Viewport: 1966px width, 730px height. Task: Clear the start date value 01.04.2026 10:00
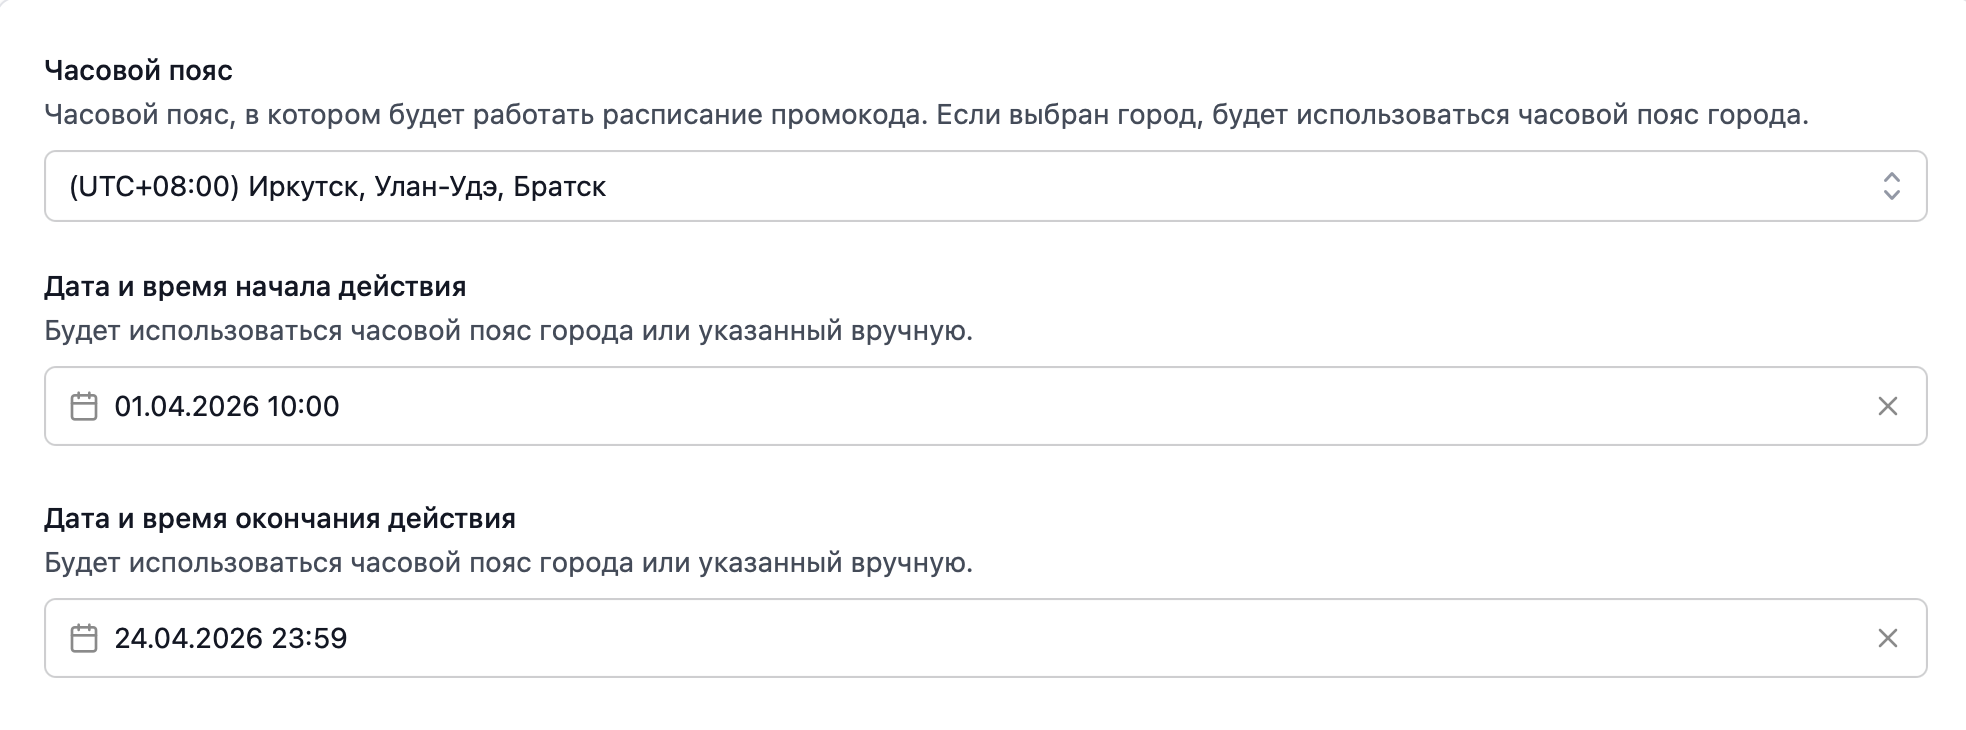click(x=1887, y=407)
